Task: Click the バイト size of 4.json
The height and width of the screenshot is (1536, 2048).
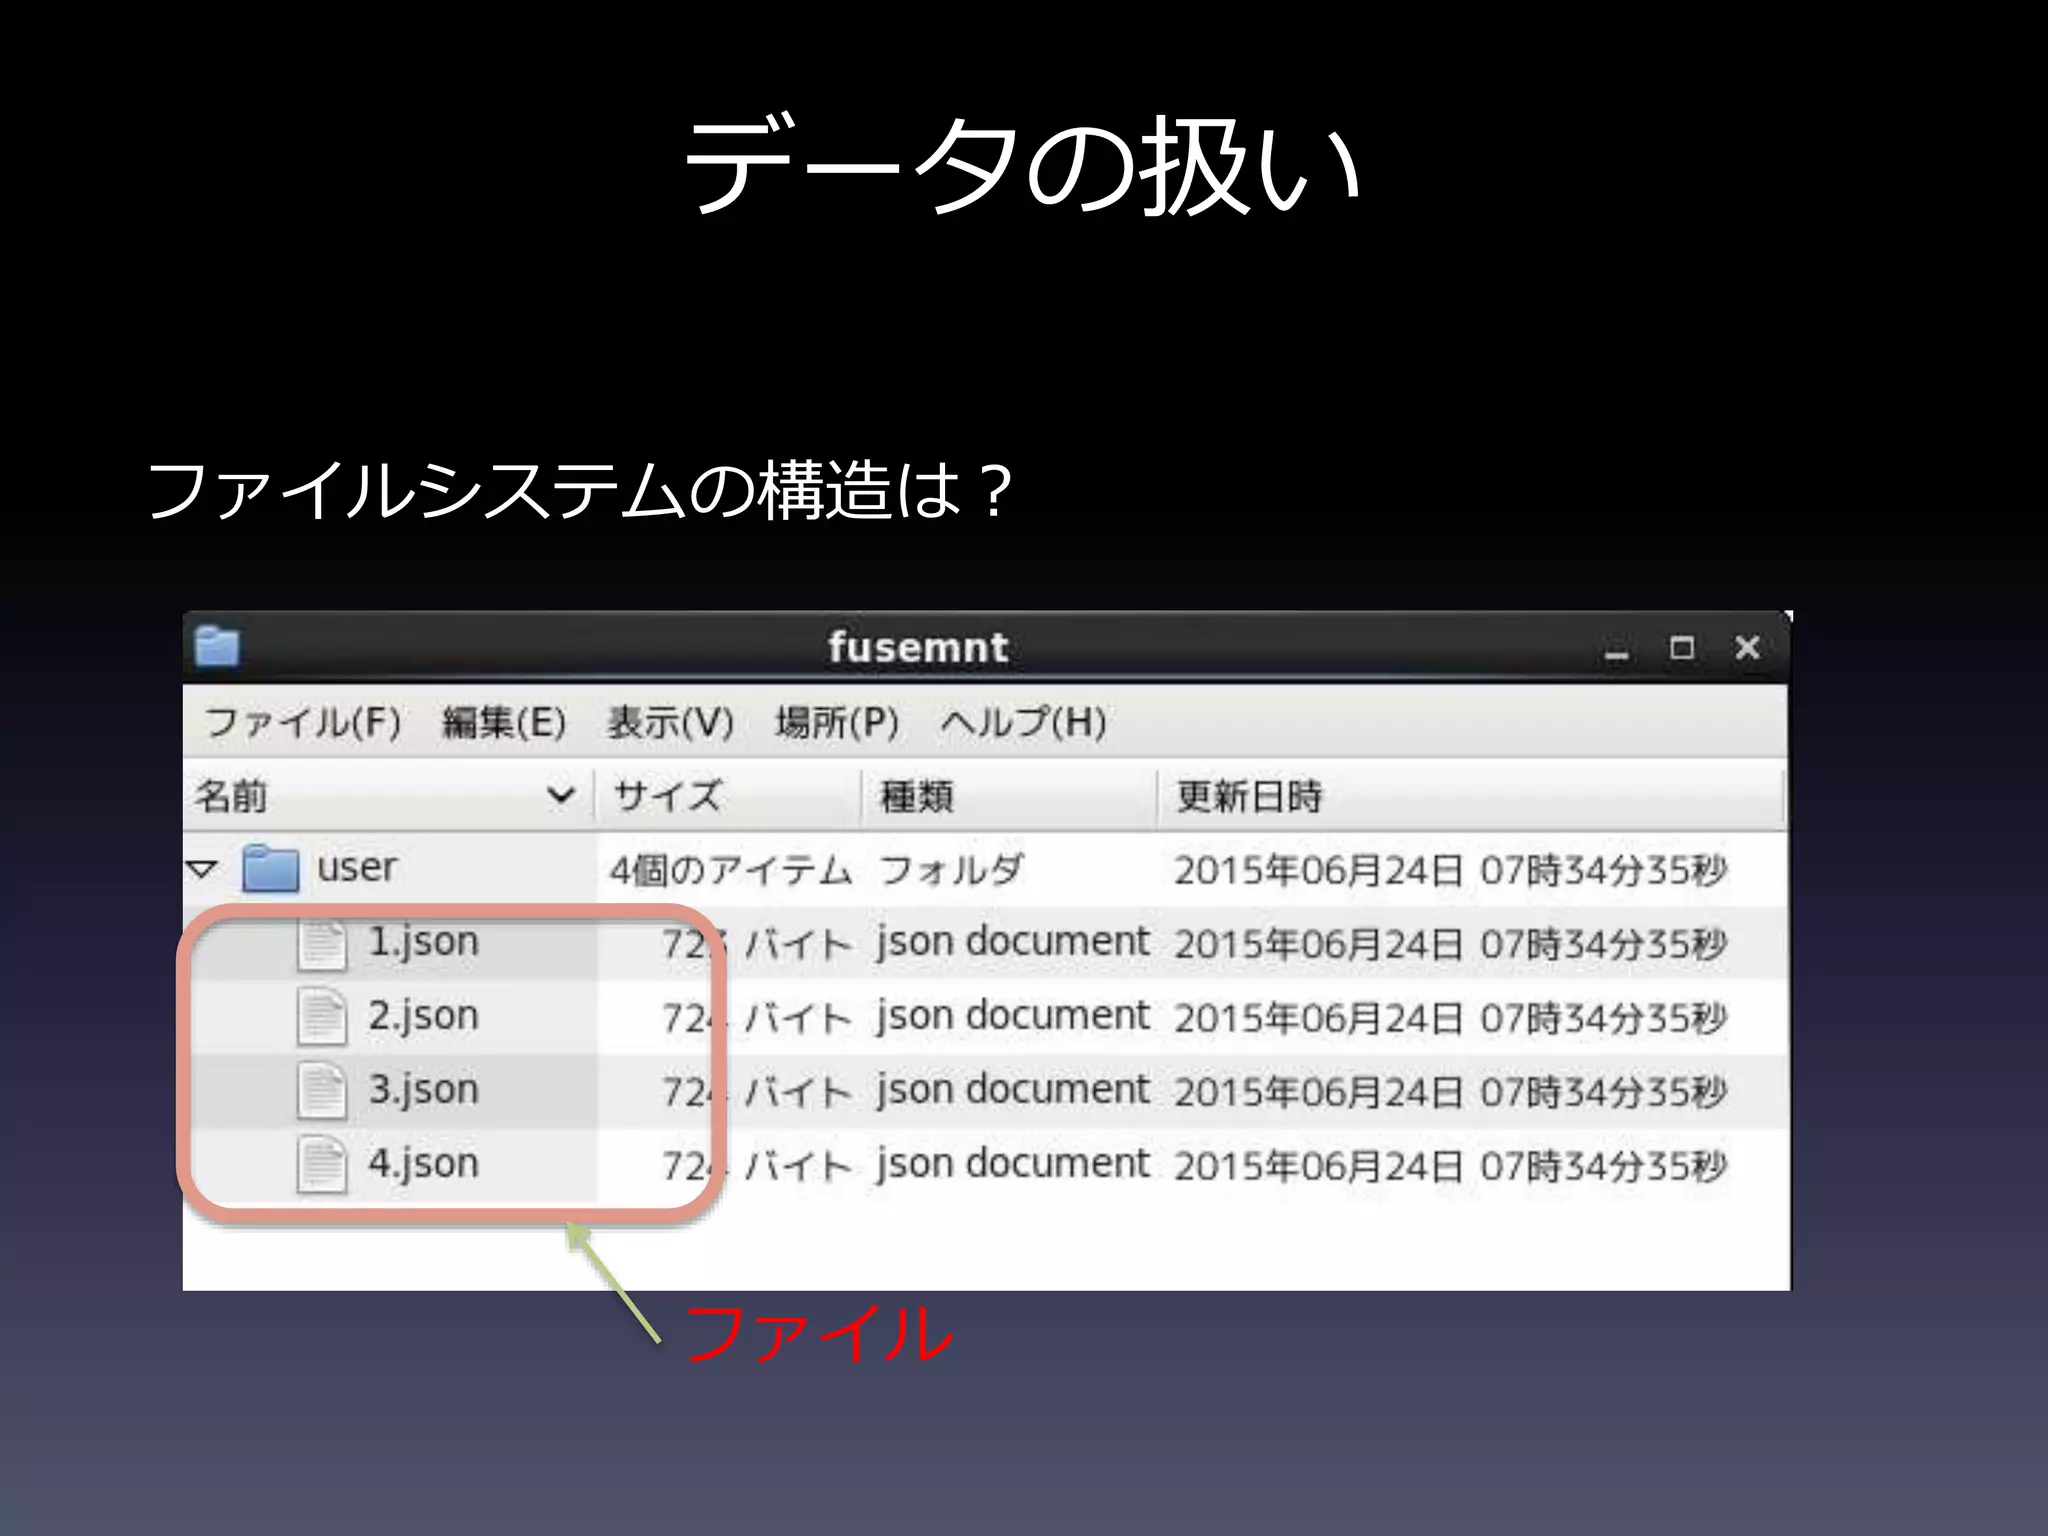Action: click(x=757, y=1166)
